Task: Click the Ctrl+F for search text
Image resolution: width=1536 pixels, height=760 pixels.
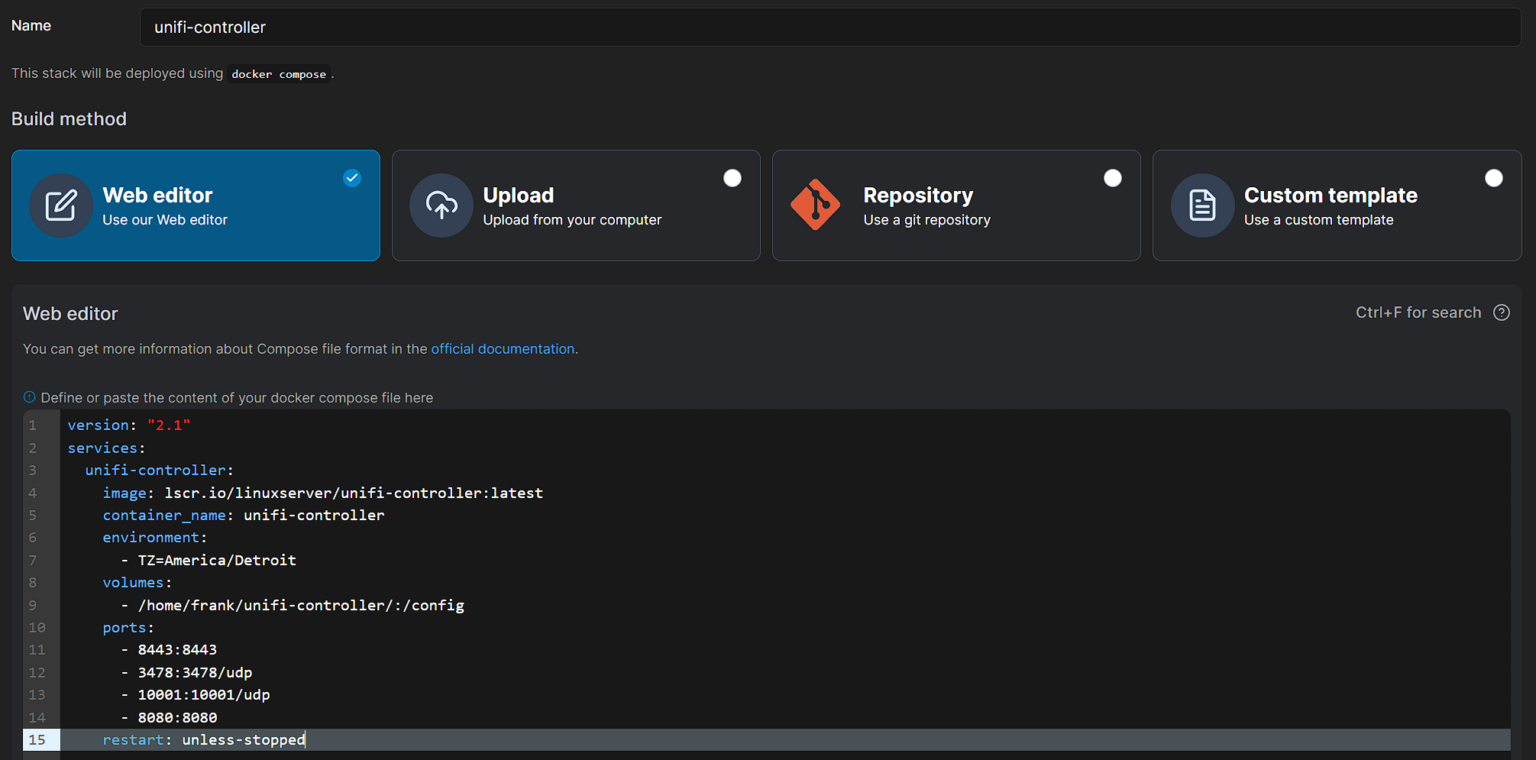Action: pos(1418,312)
